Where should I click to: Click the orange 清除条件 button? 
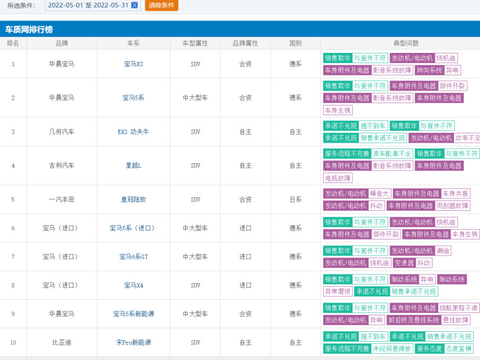161,5
